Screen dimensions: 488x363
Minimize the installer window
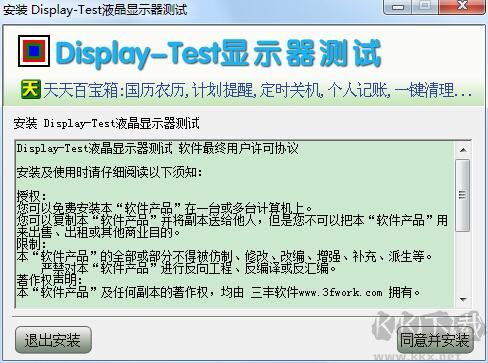click(398, 7)
